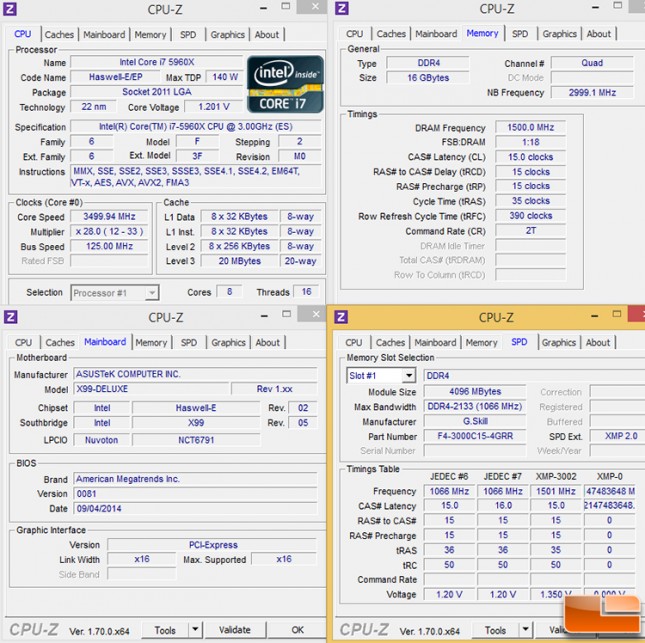This screenshot has width=645, height=643.
Task: Click the Channel # Quad value
Action: (x=592, y=63)
